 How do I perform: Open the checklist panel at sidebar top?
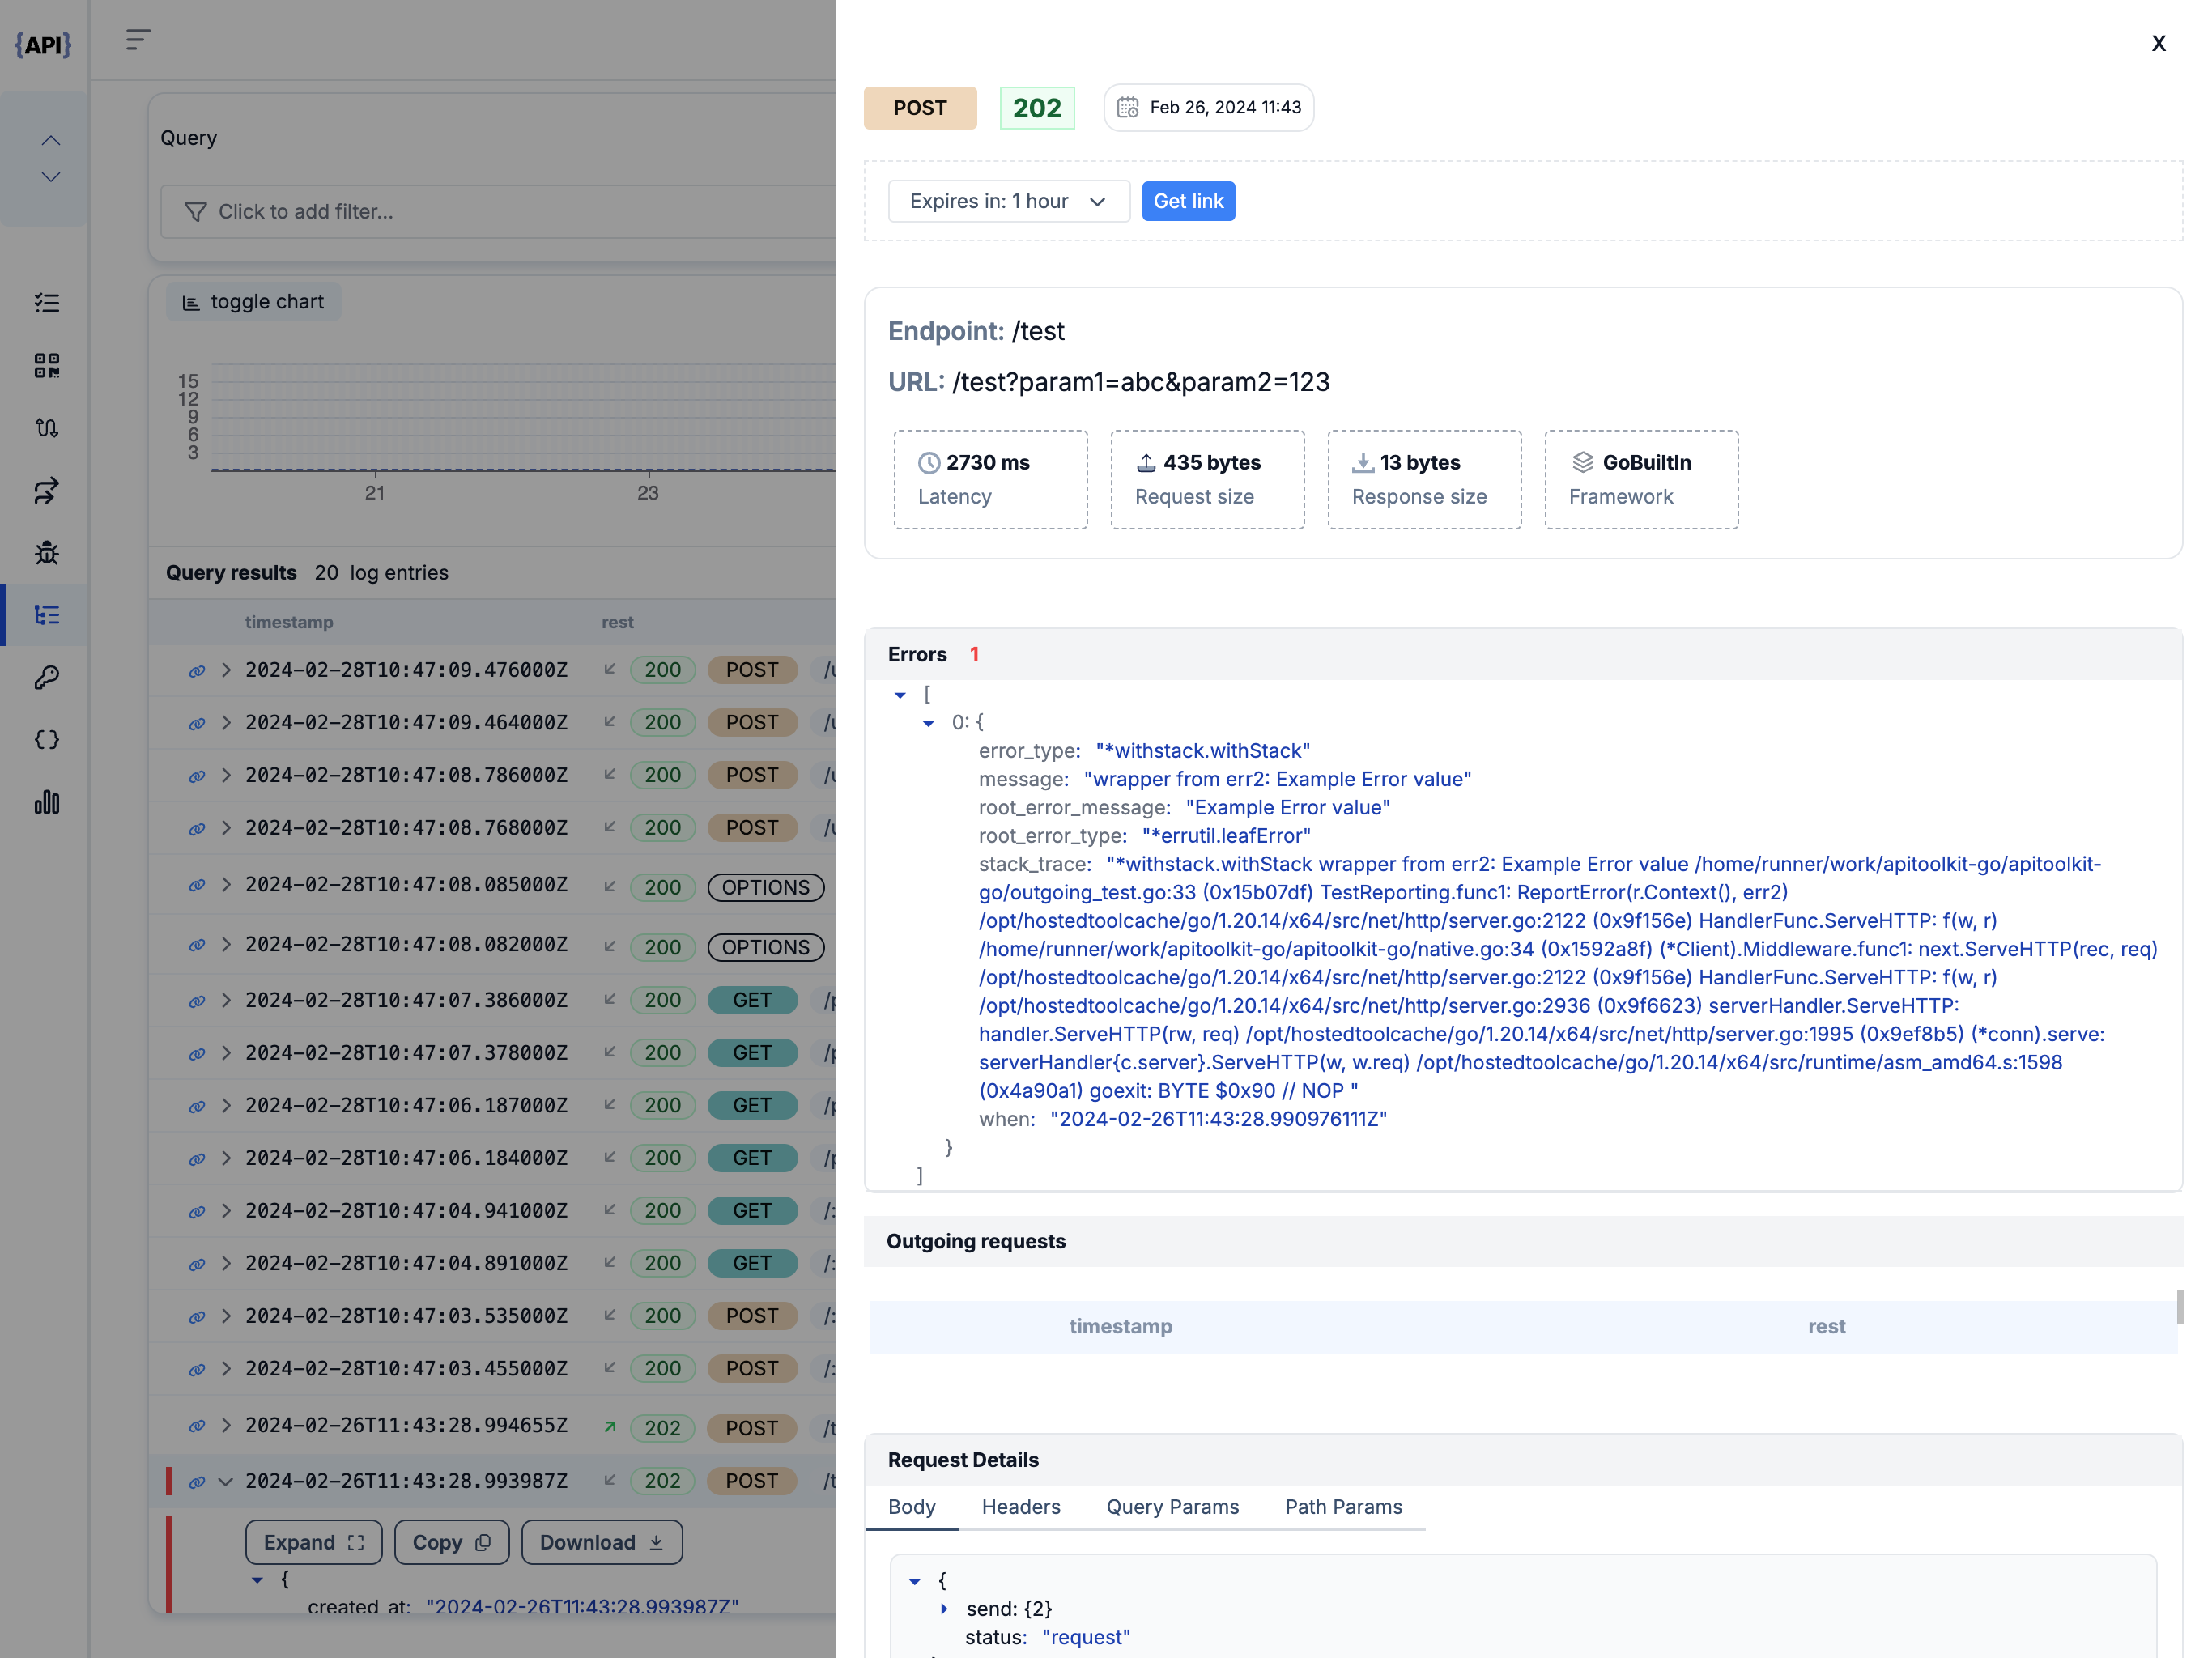46,302
